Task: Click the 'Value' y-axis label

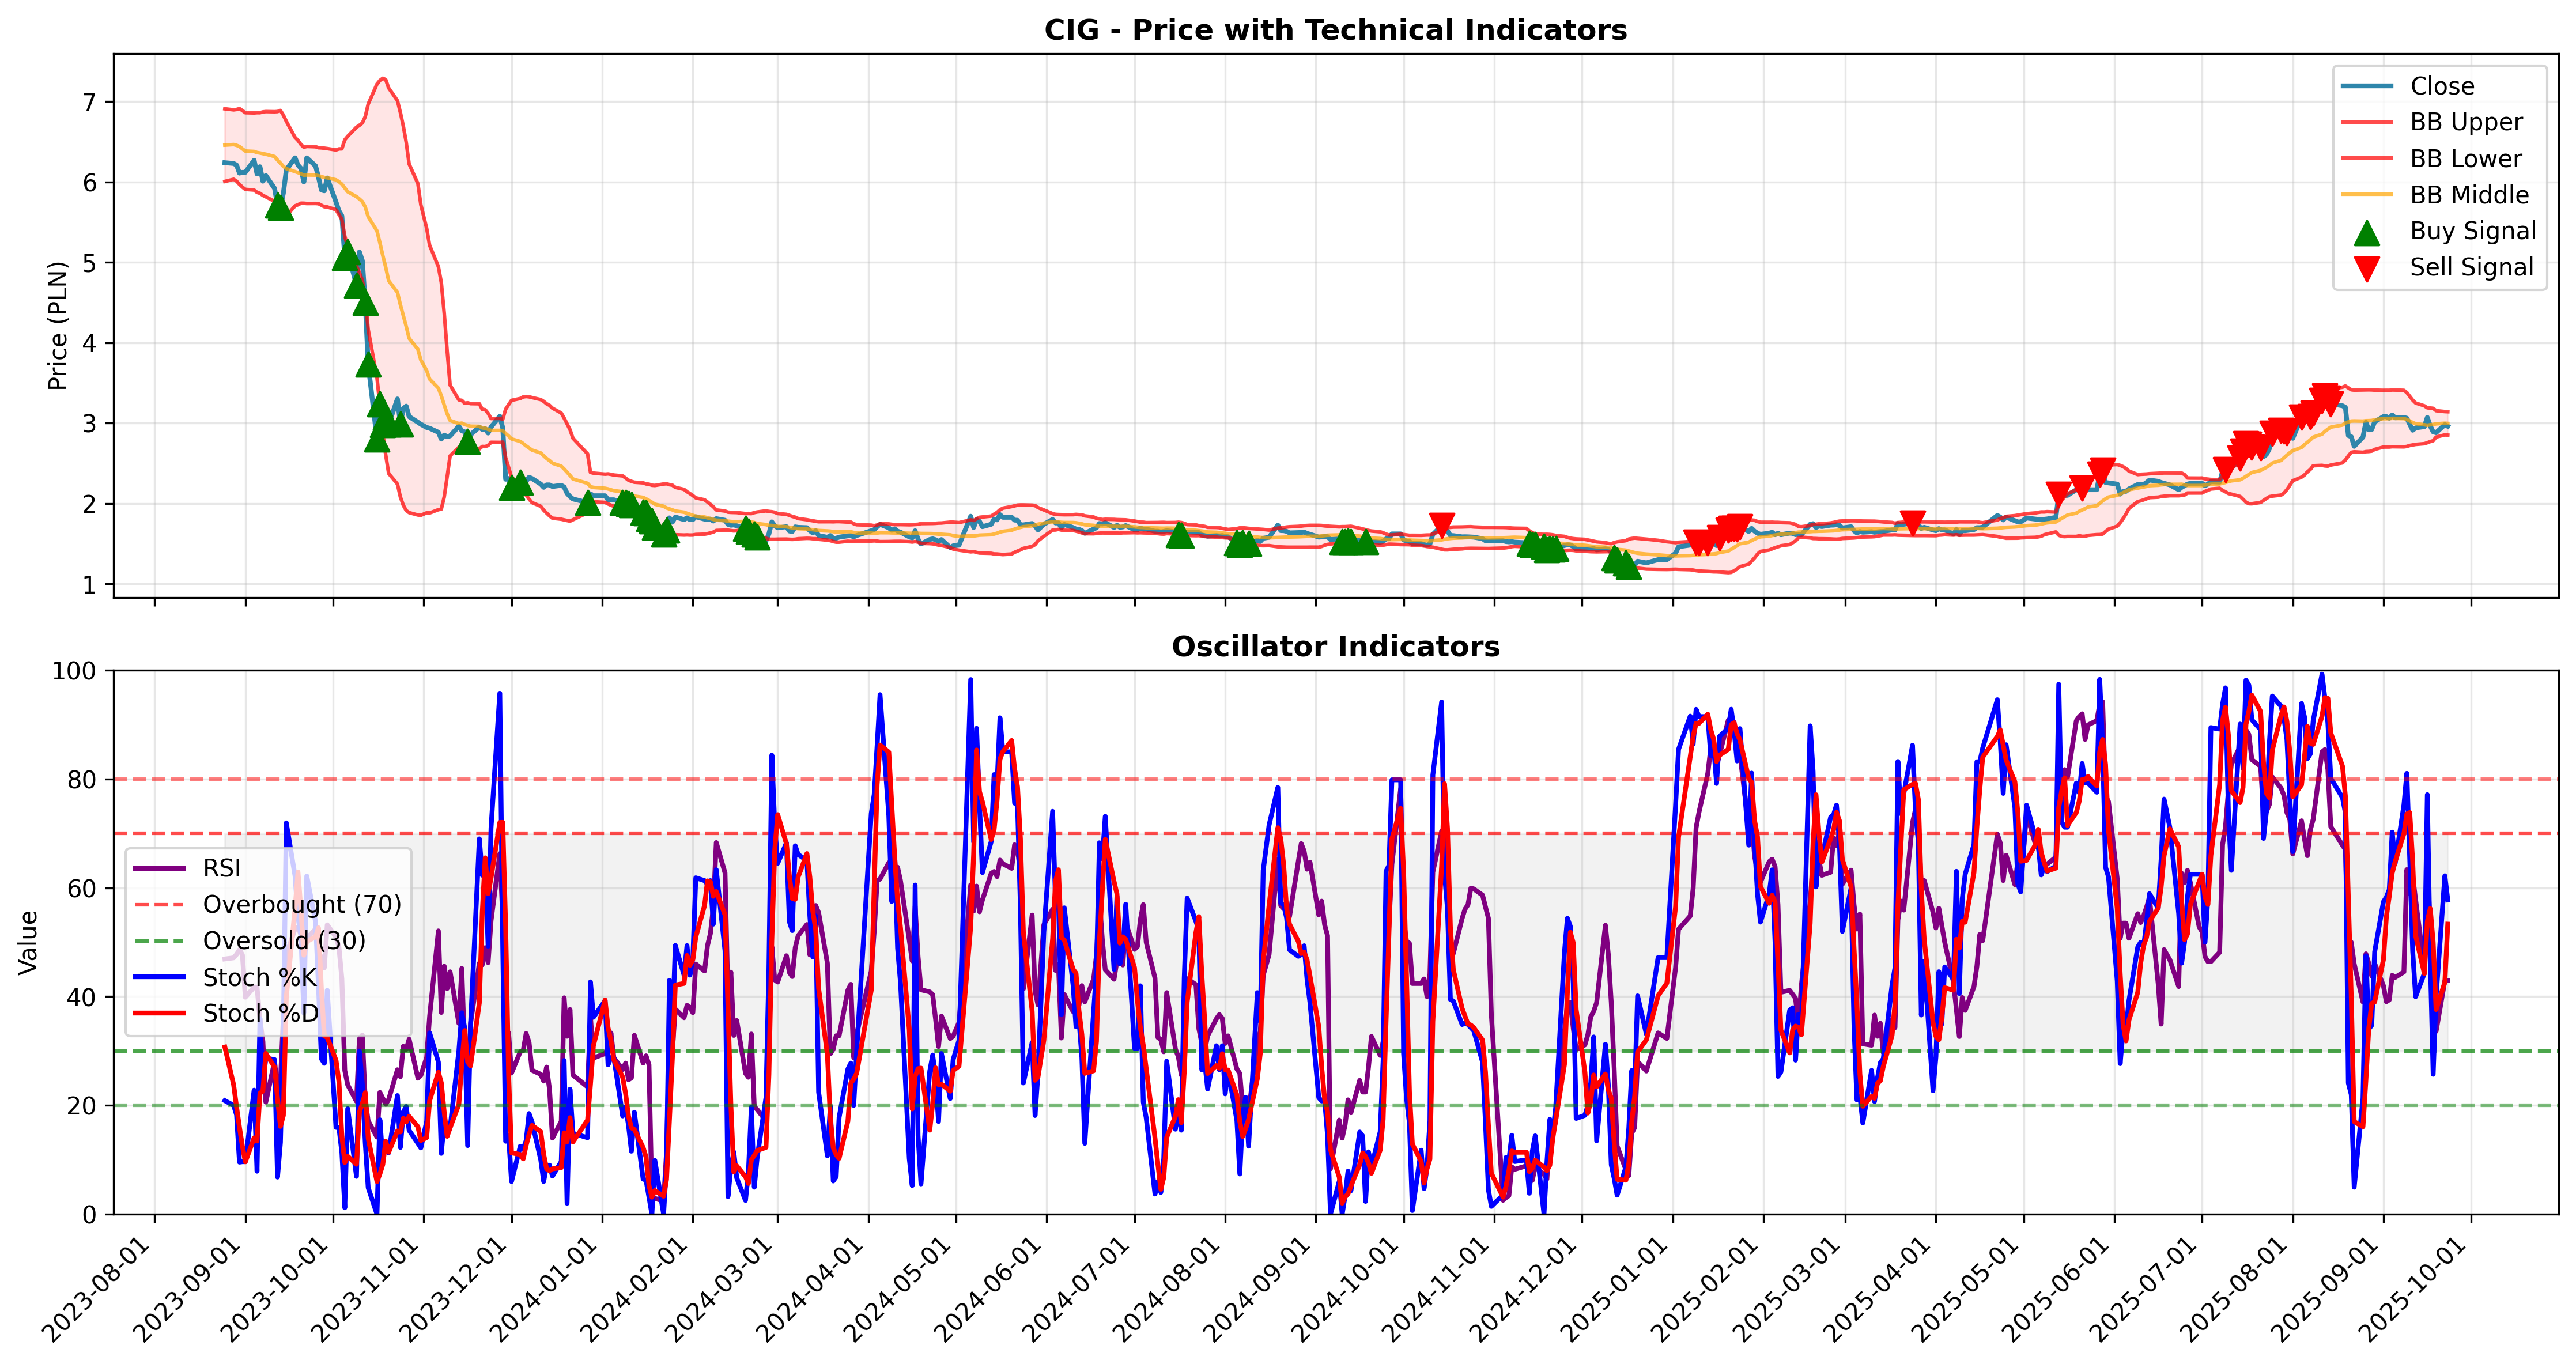Action: coord(28,942)
